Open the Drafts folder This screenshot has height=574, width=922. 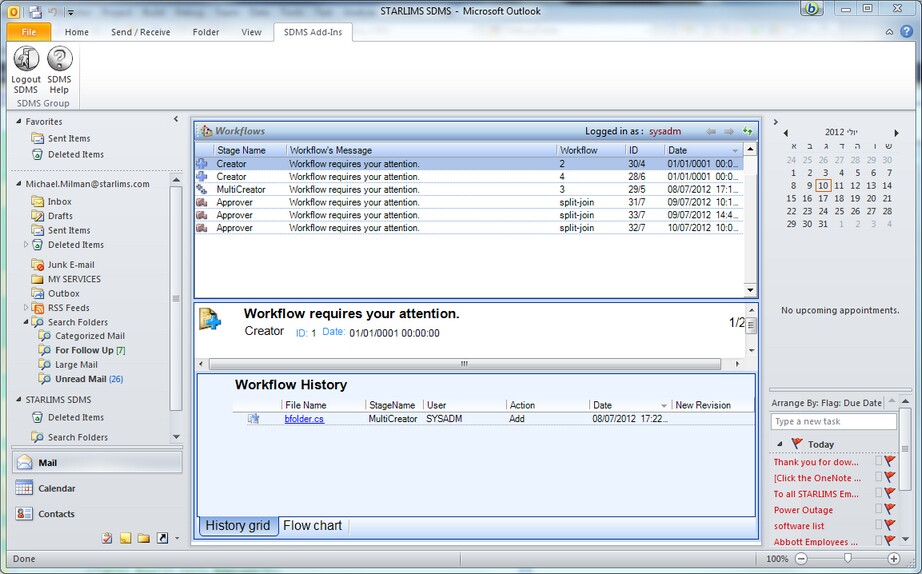[60, 216]
